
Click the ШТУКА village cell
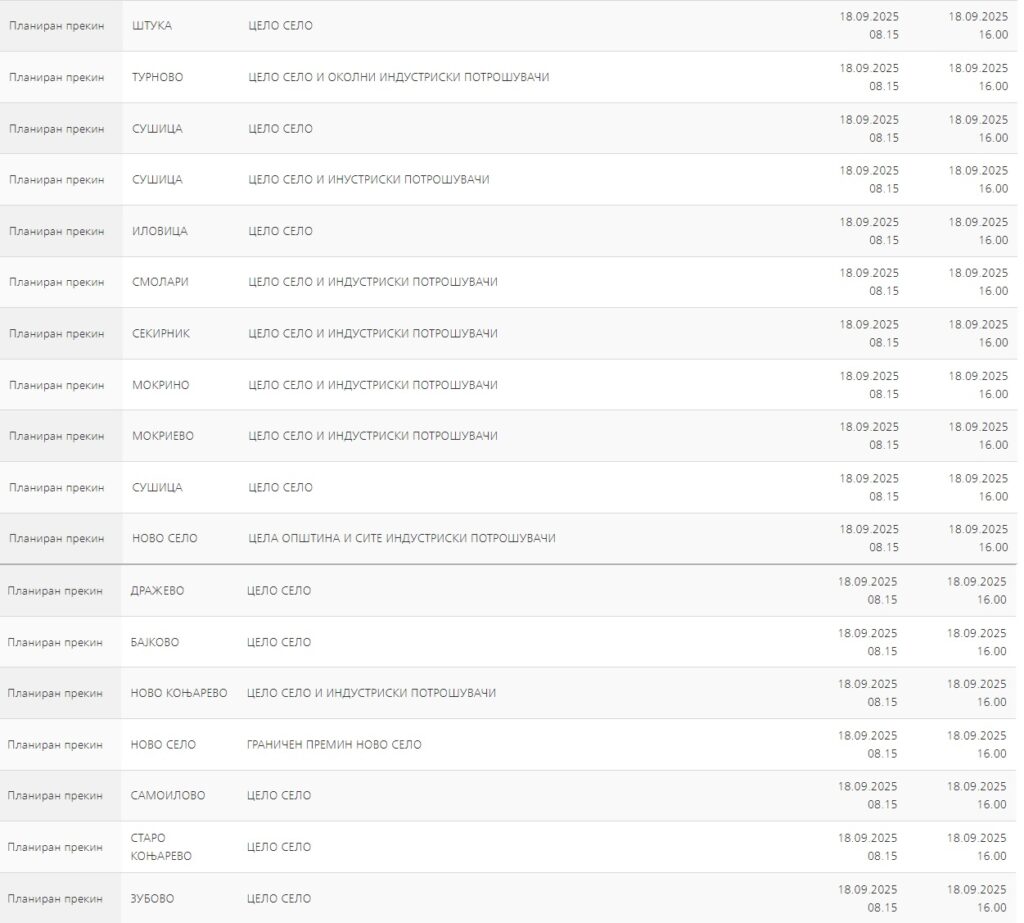click(x=152, y=25)
